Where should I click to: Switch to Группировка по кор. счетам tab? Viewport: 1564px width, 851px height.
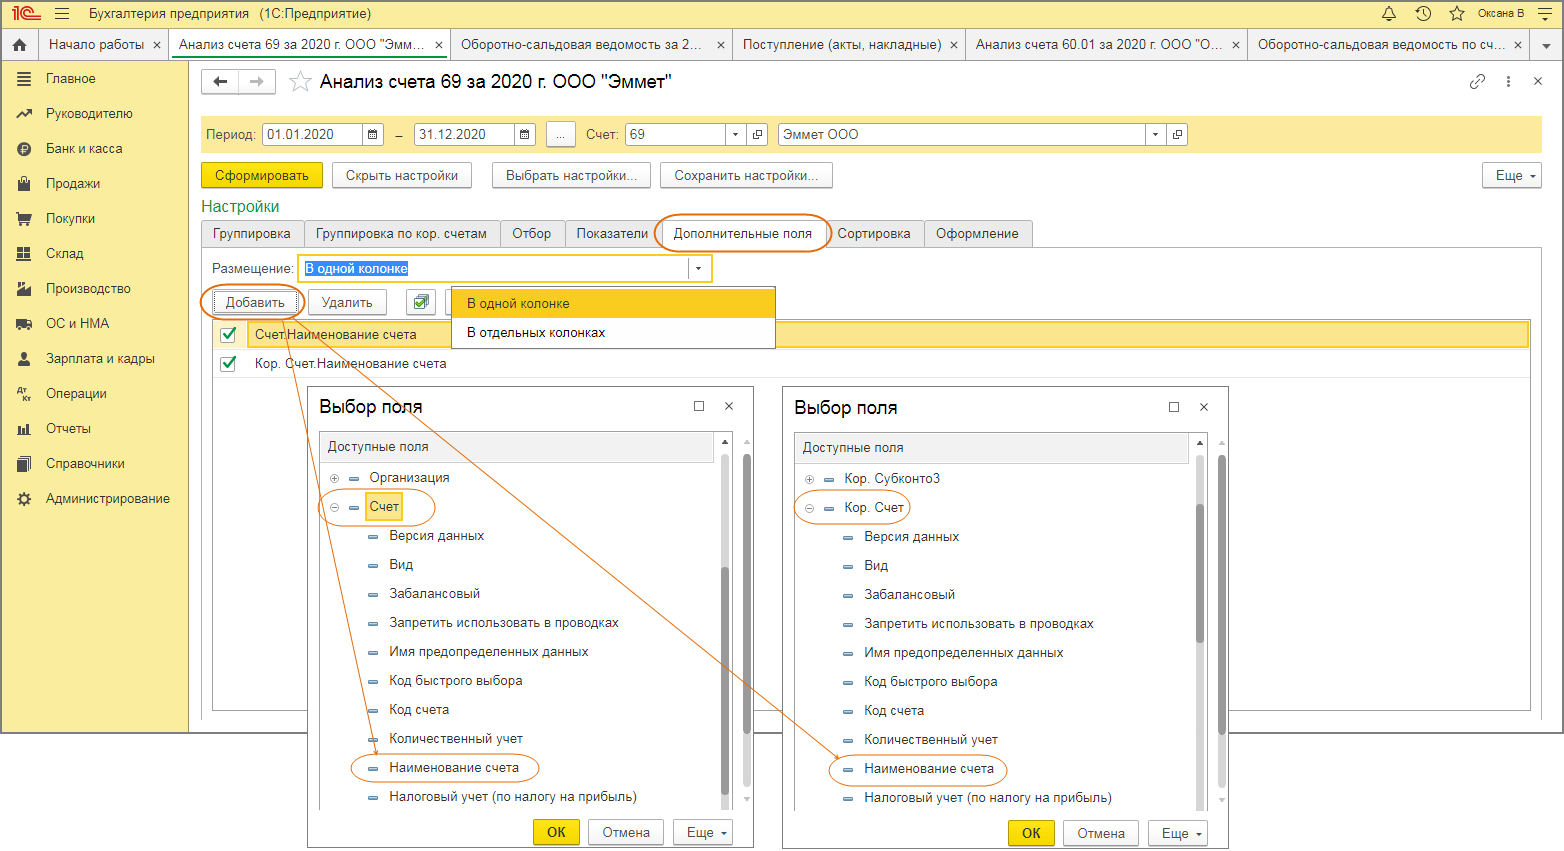(401, 234)
